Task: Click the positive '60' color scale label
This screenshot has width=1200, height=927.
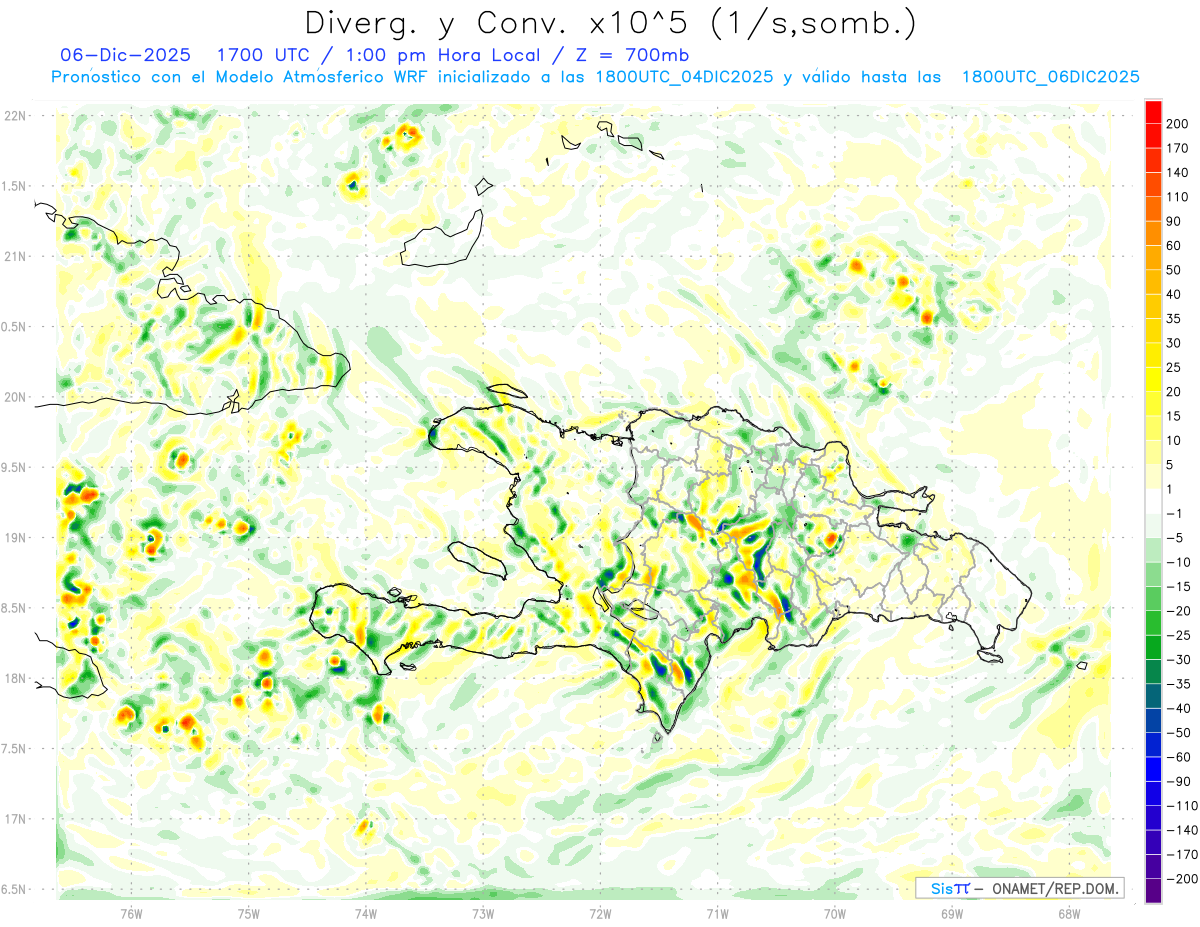Action: coord(1174,246)
